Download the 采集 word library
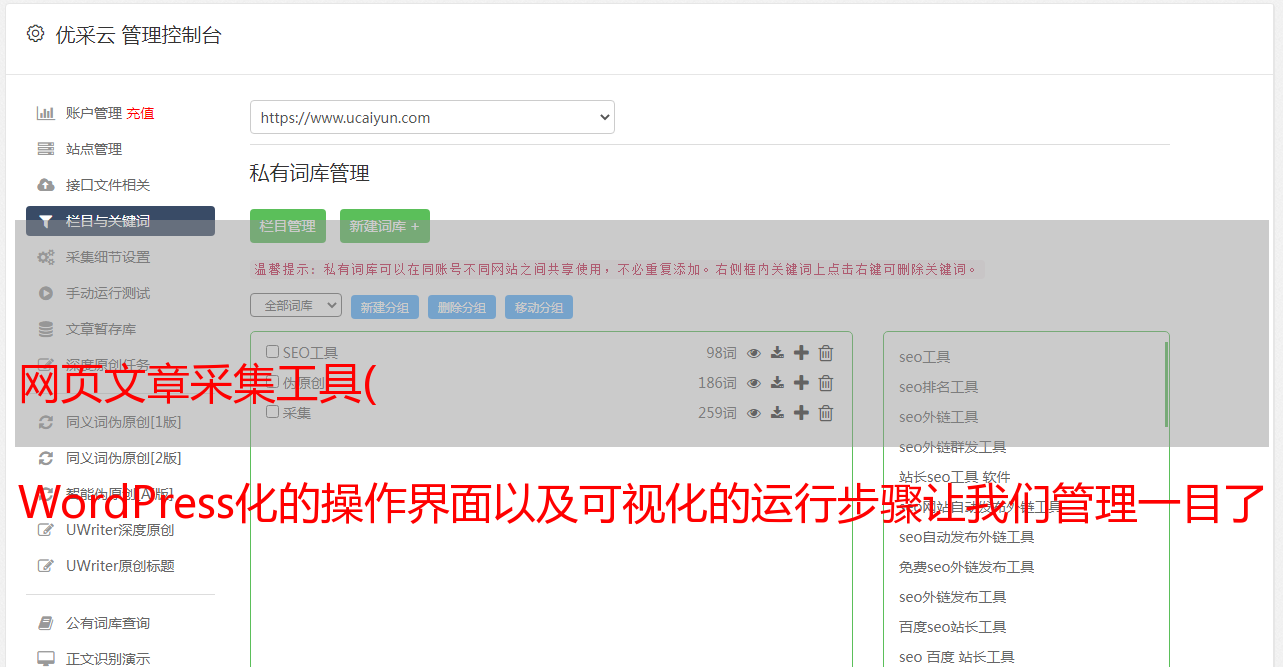The image size is (1283, 667). [x=777, y=413]
